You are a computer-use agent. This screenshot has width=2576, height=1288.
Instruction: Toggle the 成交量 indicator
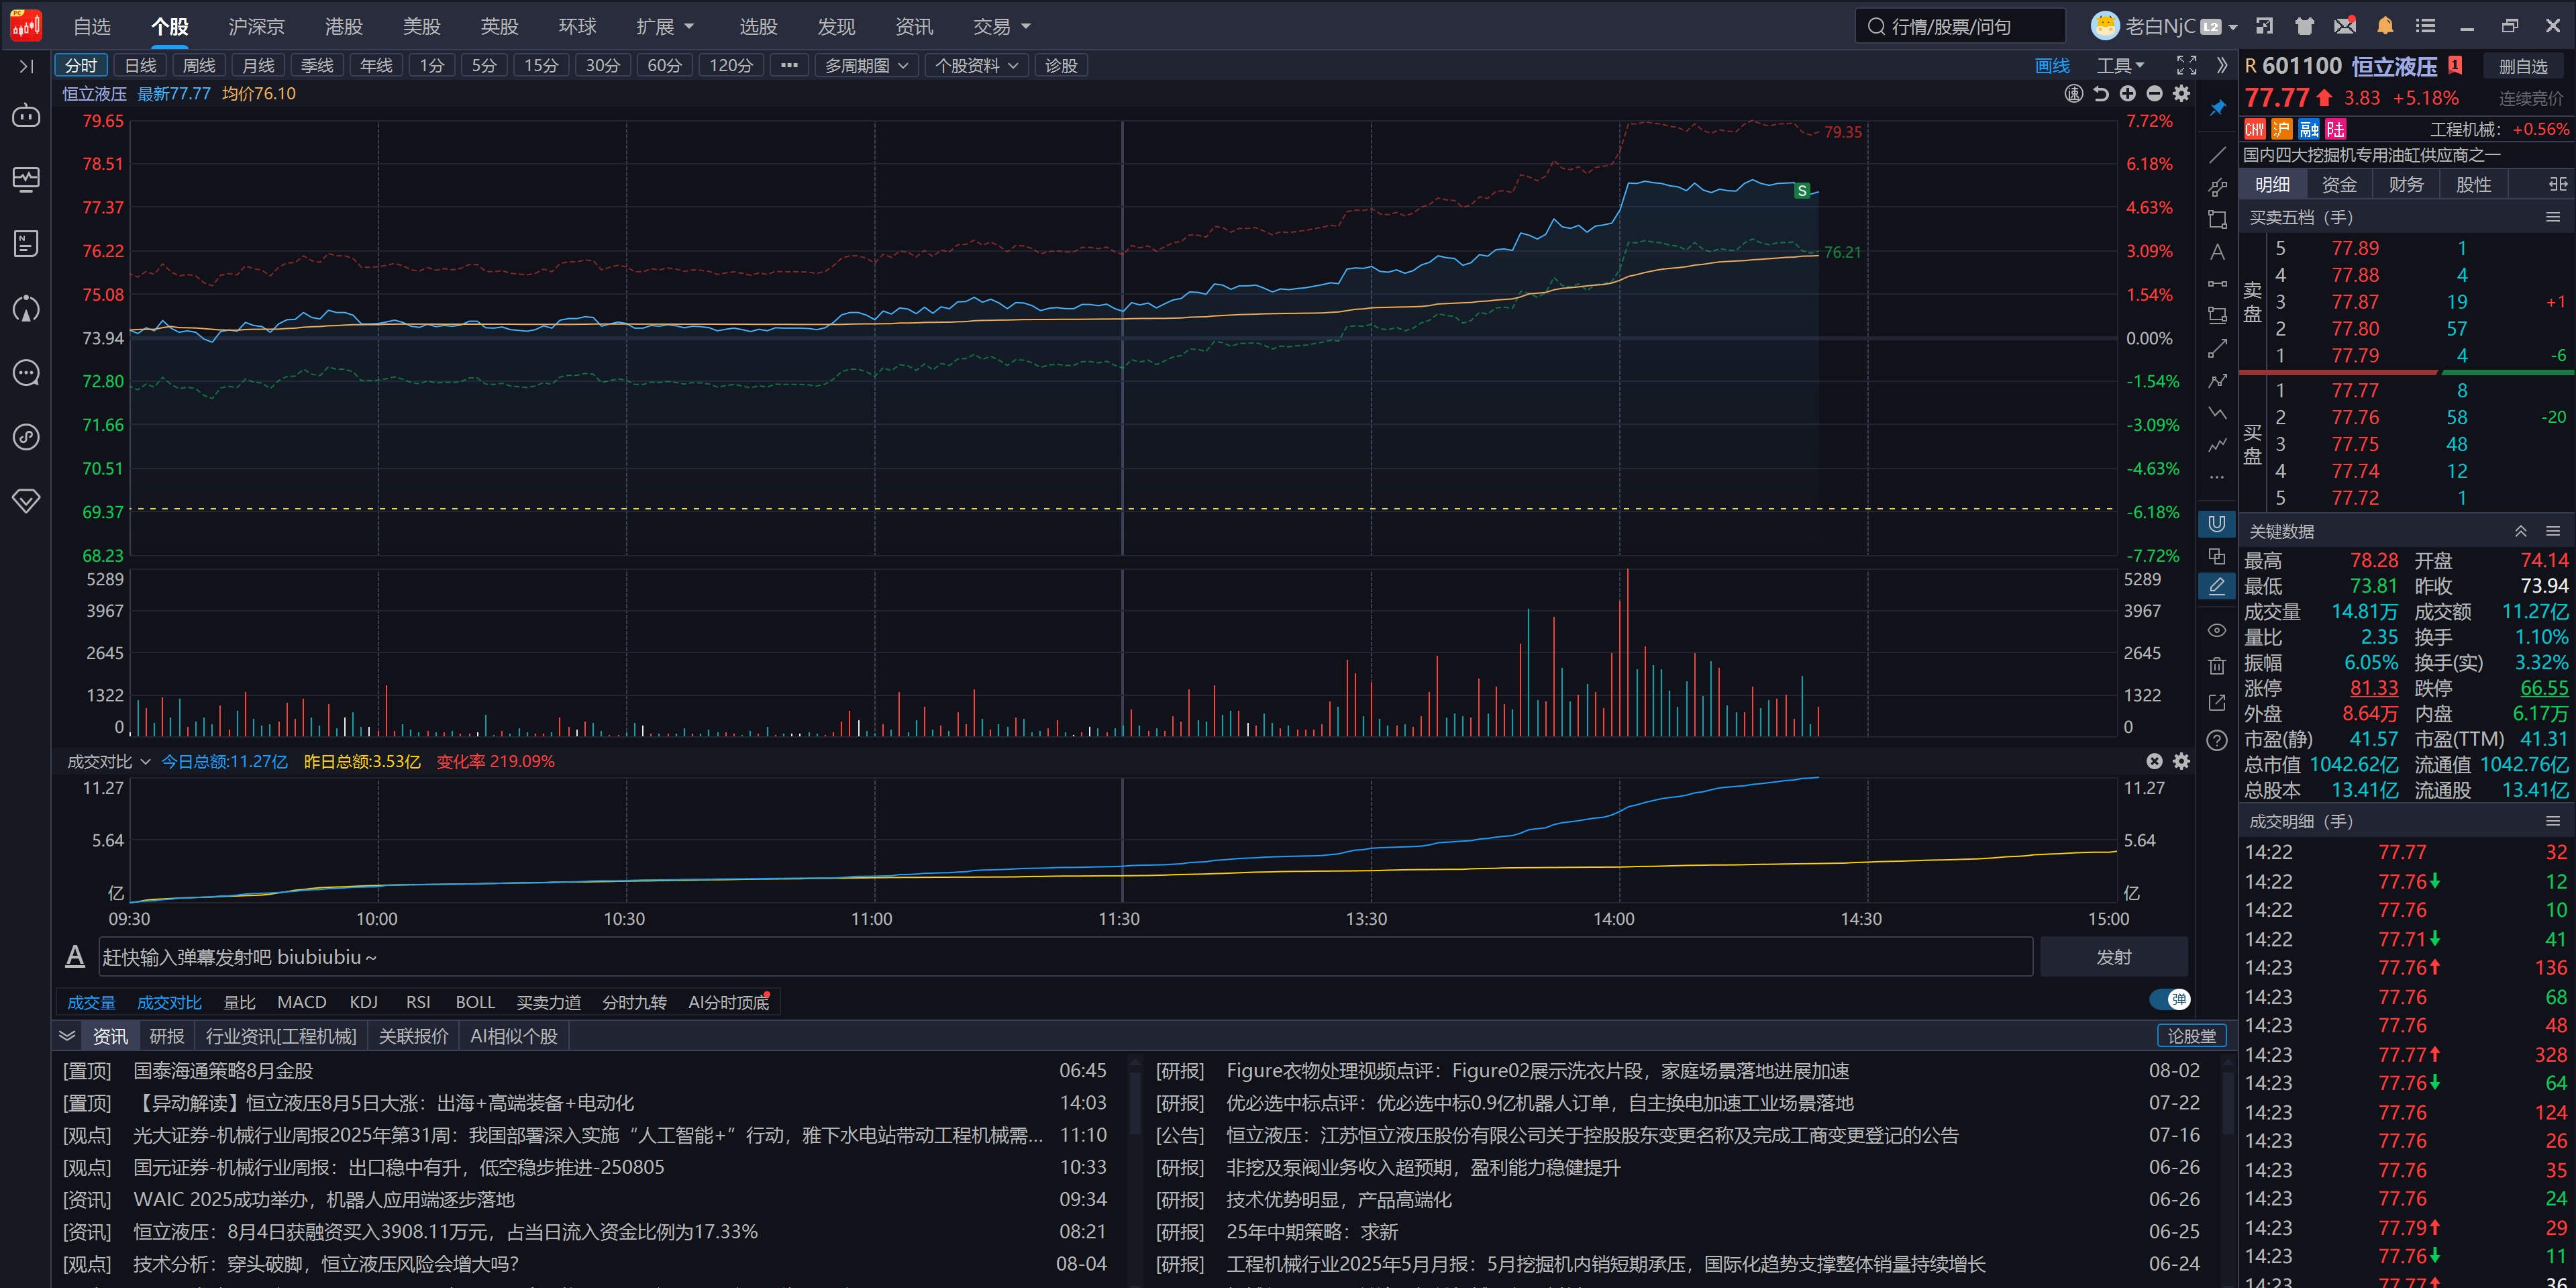[91, 1002]
